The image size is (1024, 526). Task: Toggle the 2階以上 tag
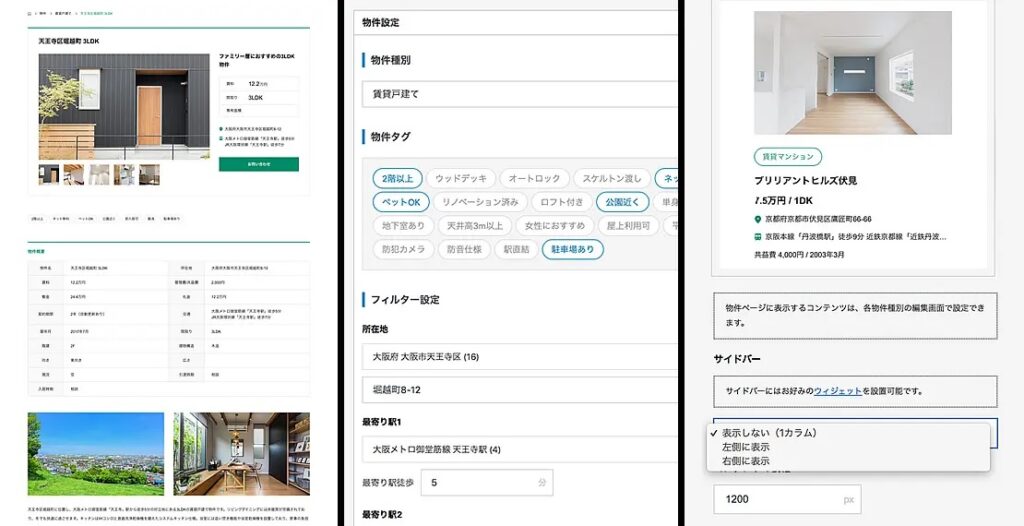click(x=397, y=178)
